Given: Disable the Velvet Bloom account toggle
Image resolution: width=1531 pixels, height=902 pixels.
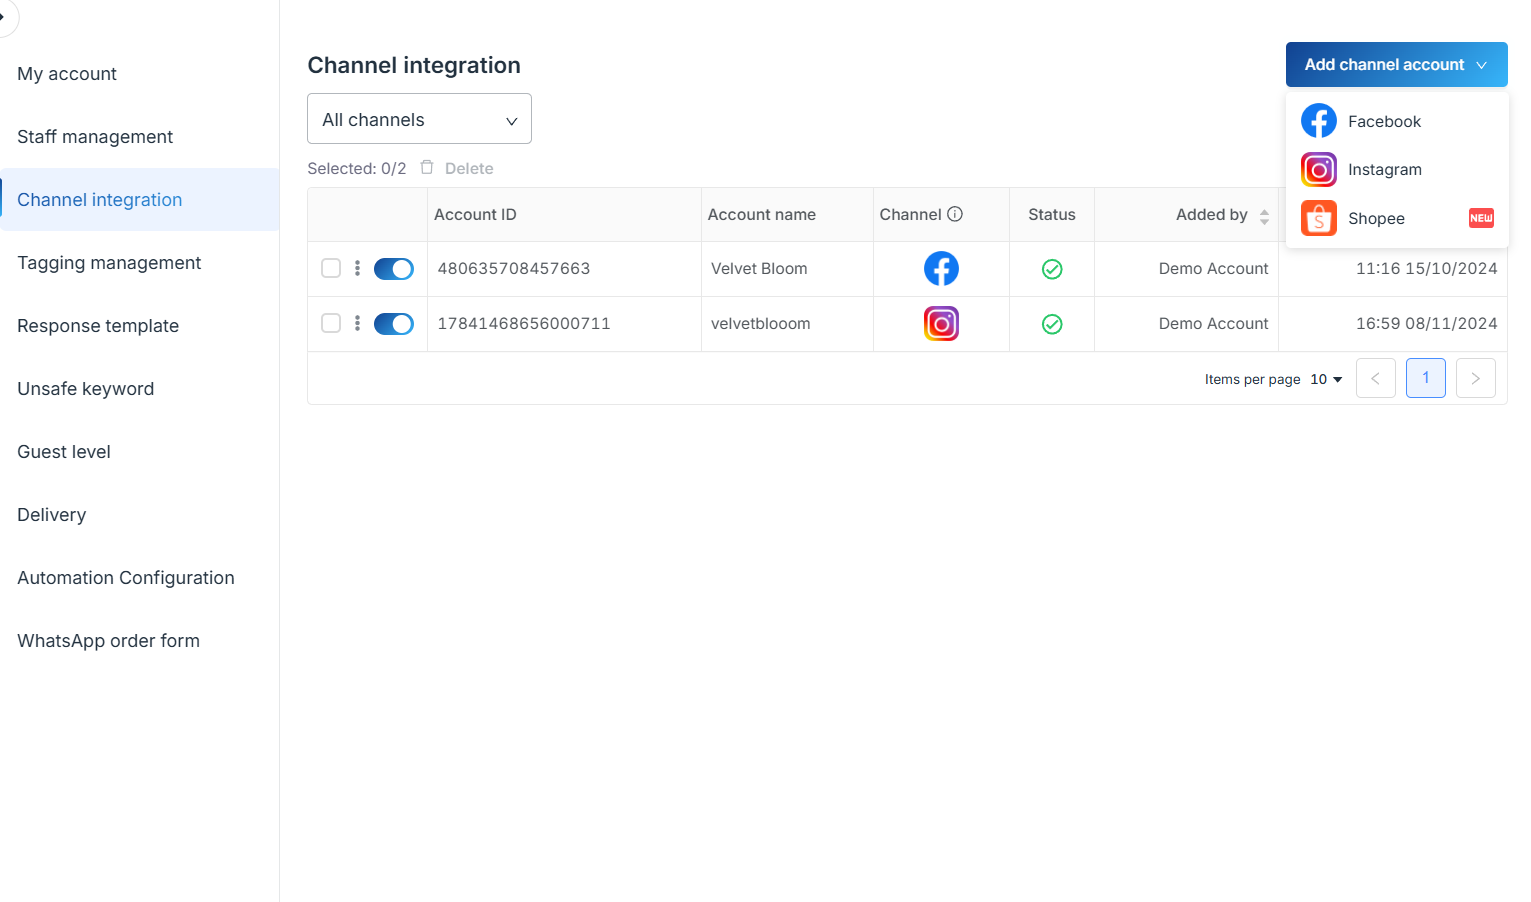Looking at the screenshot, I should click(x=394, y=269).
